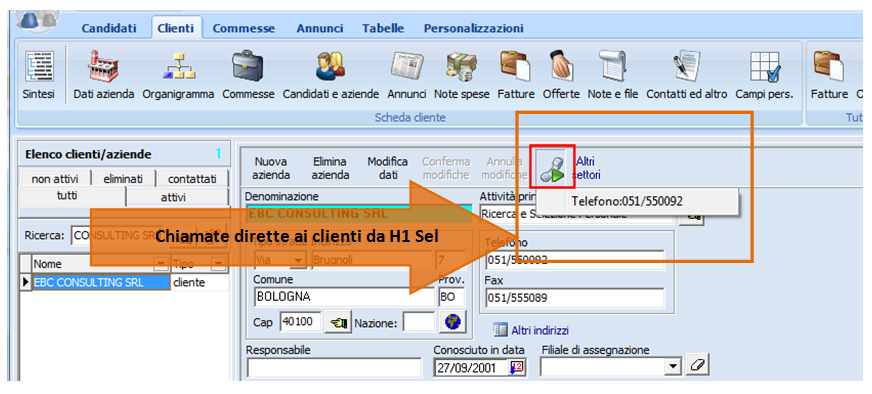Switch to the Clienti ribbon tab

click(176, 28)
